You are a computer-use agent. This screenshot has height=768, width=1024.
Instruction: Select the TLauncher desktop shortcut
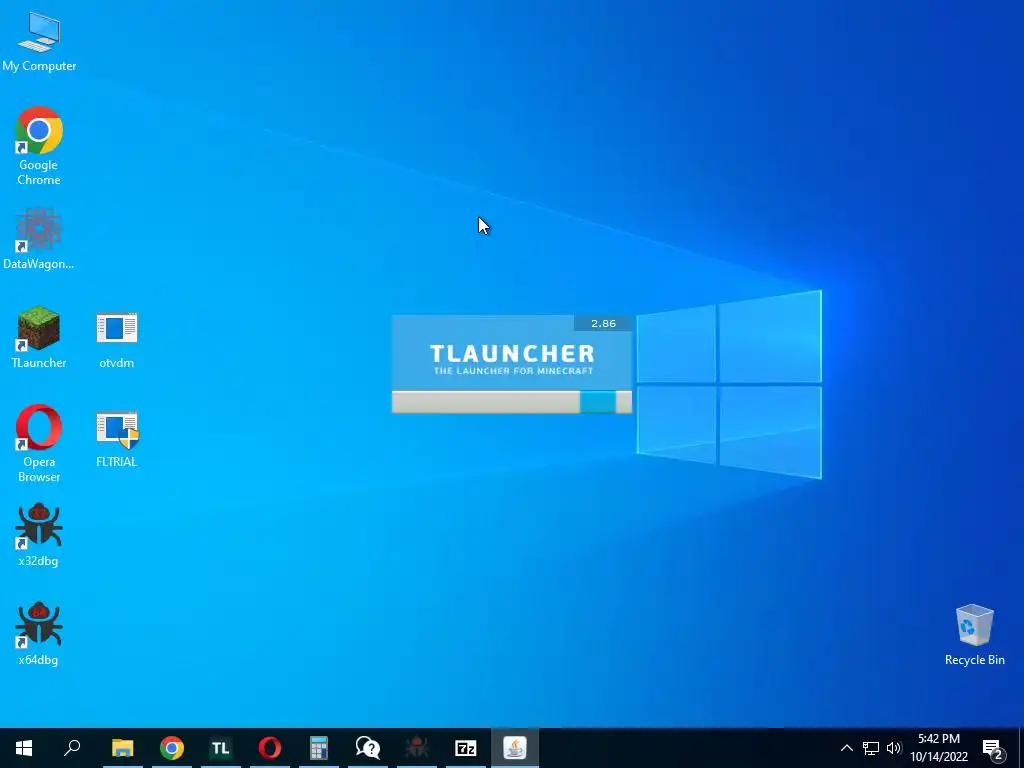[x=39, y=337]
